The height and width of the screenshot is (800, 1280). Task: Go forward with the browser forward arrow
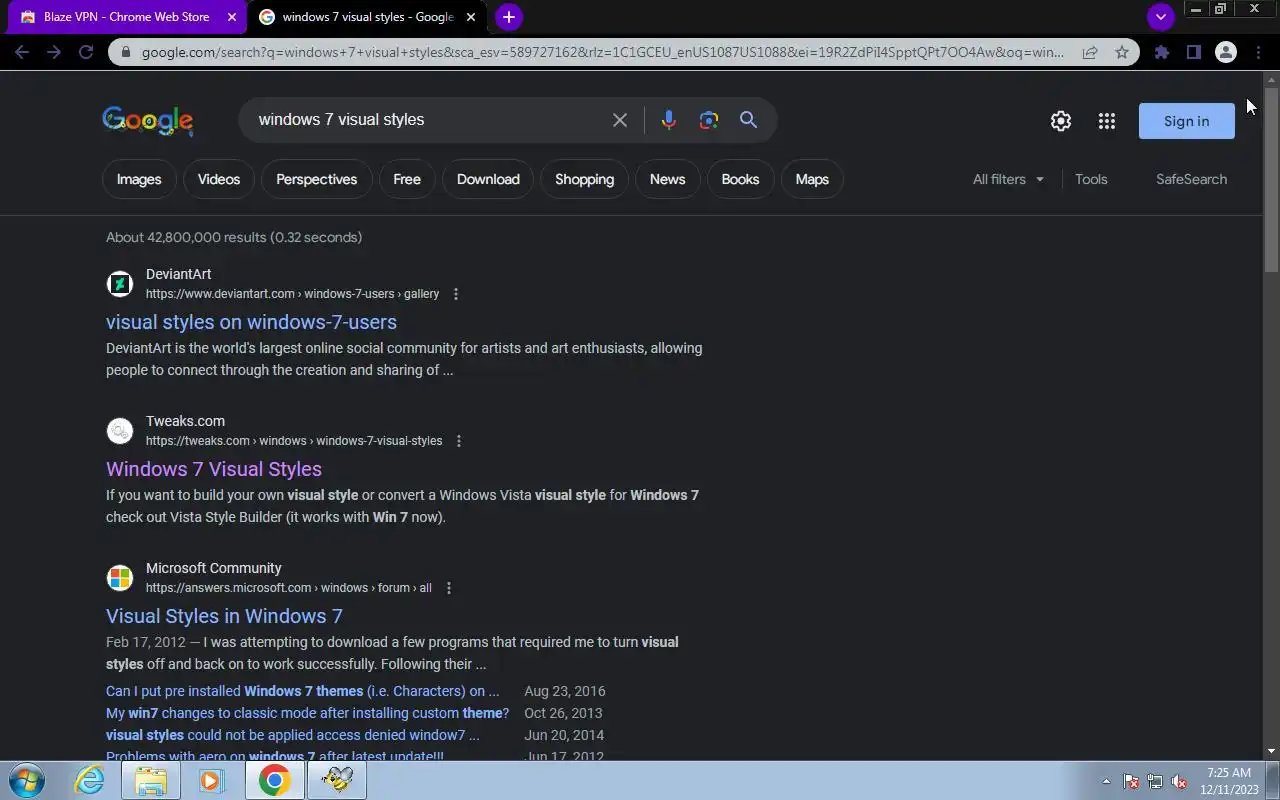click(x=54, y=52)
